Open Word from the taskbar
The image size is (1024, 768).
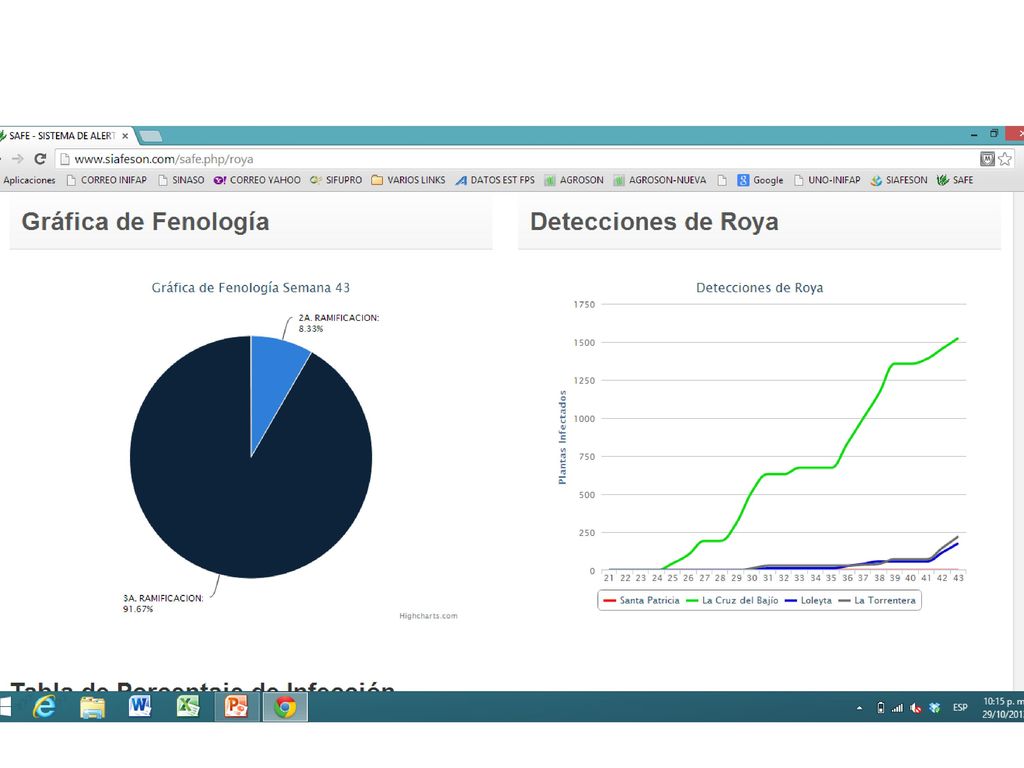click(140, 707)
